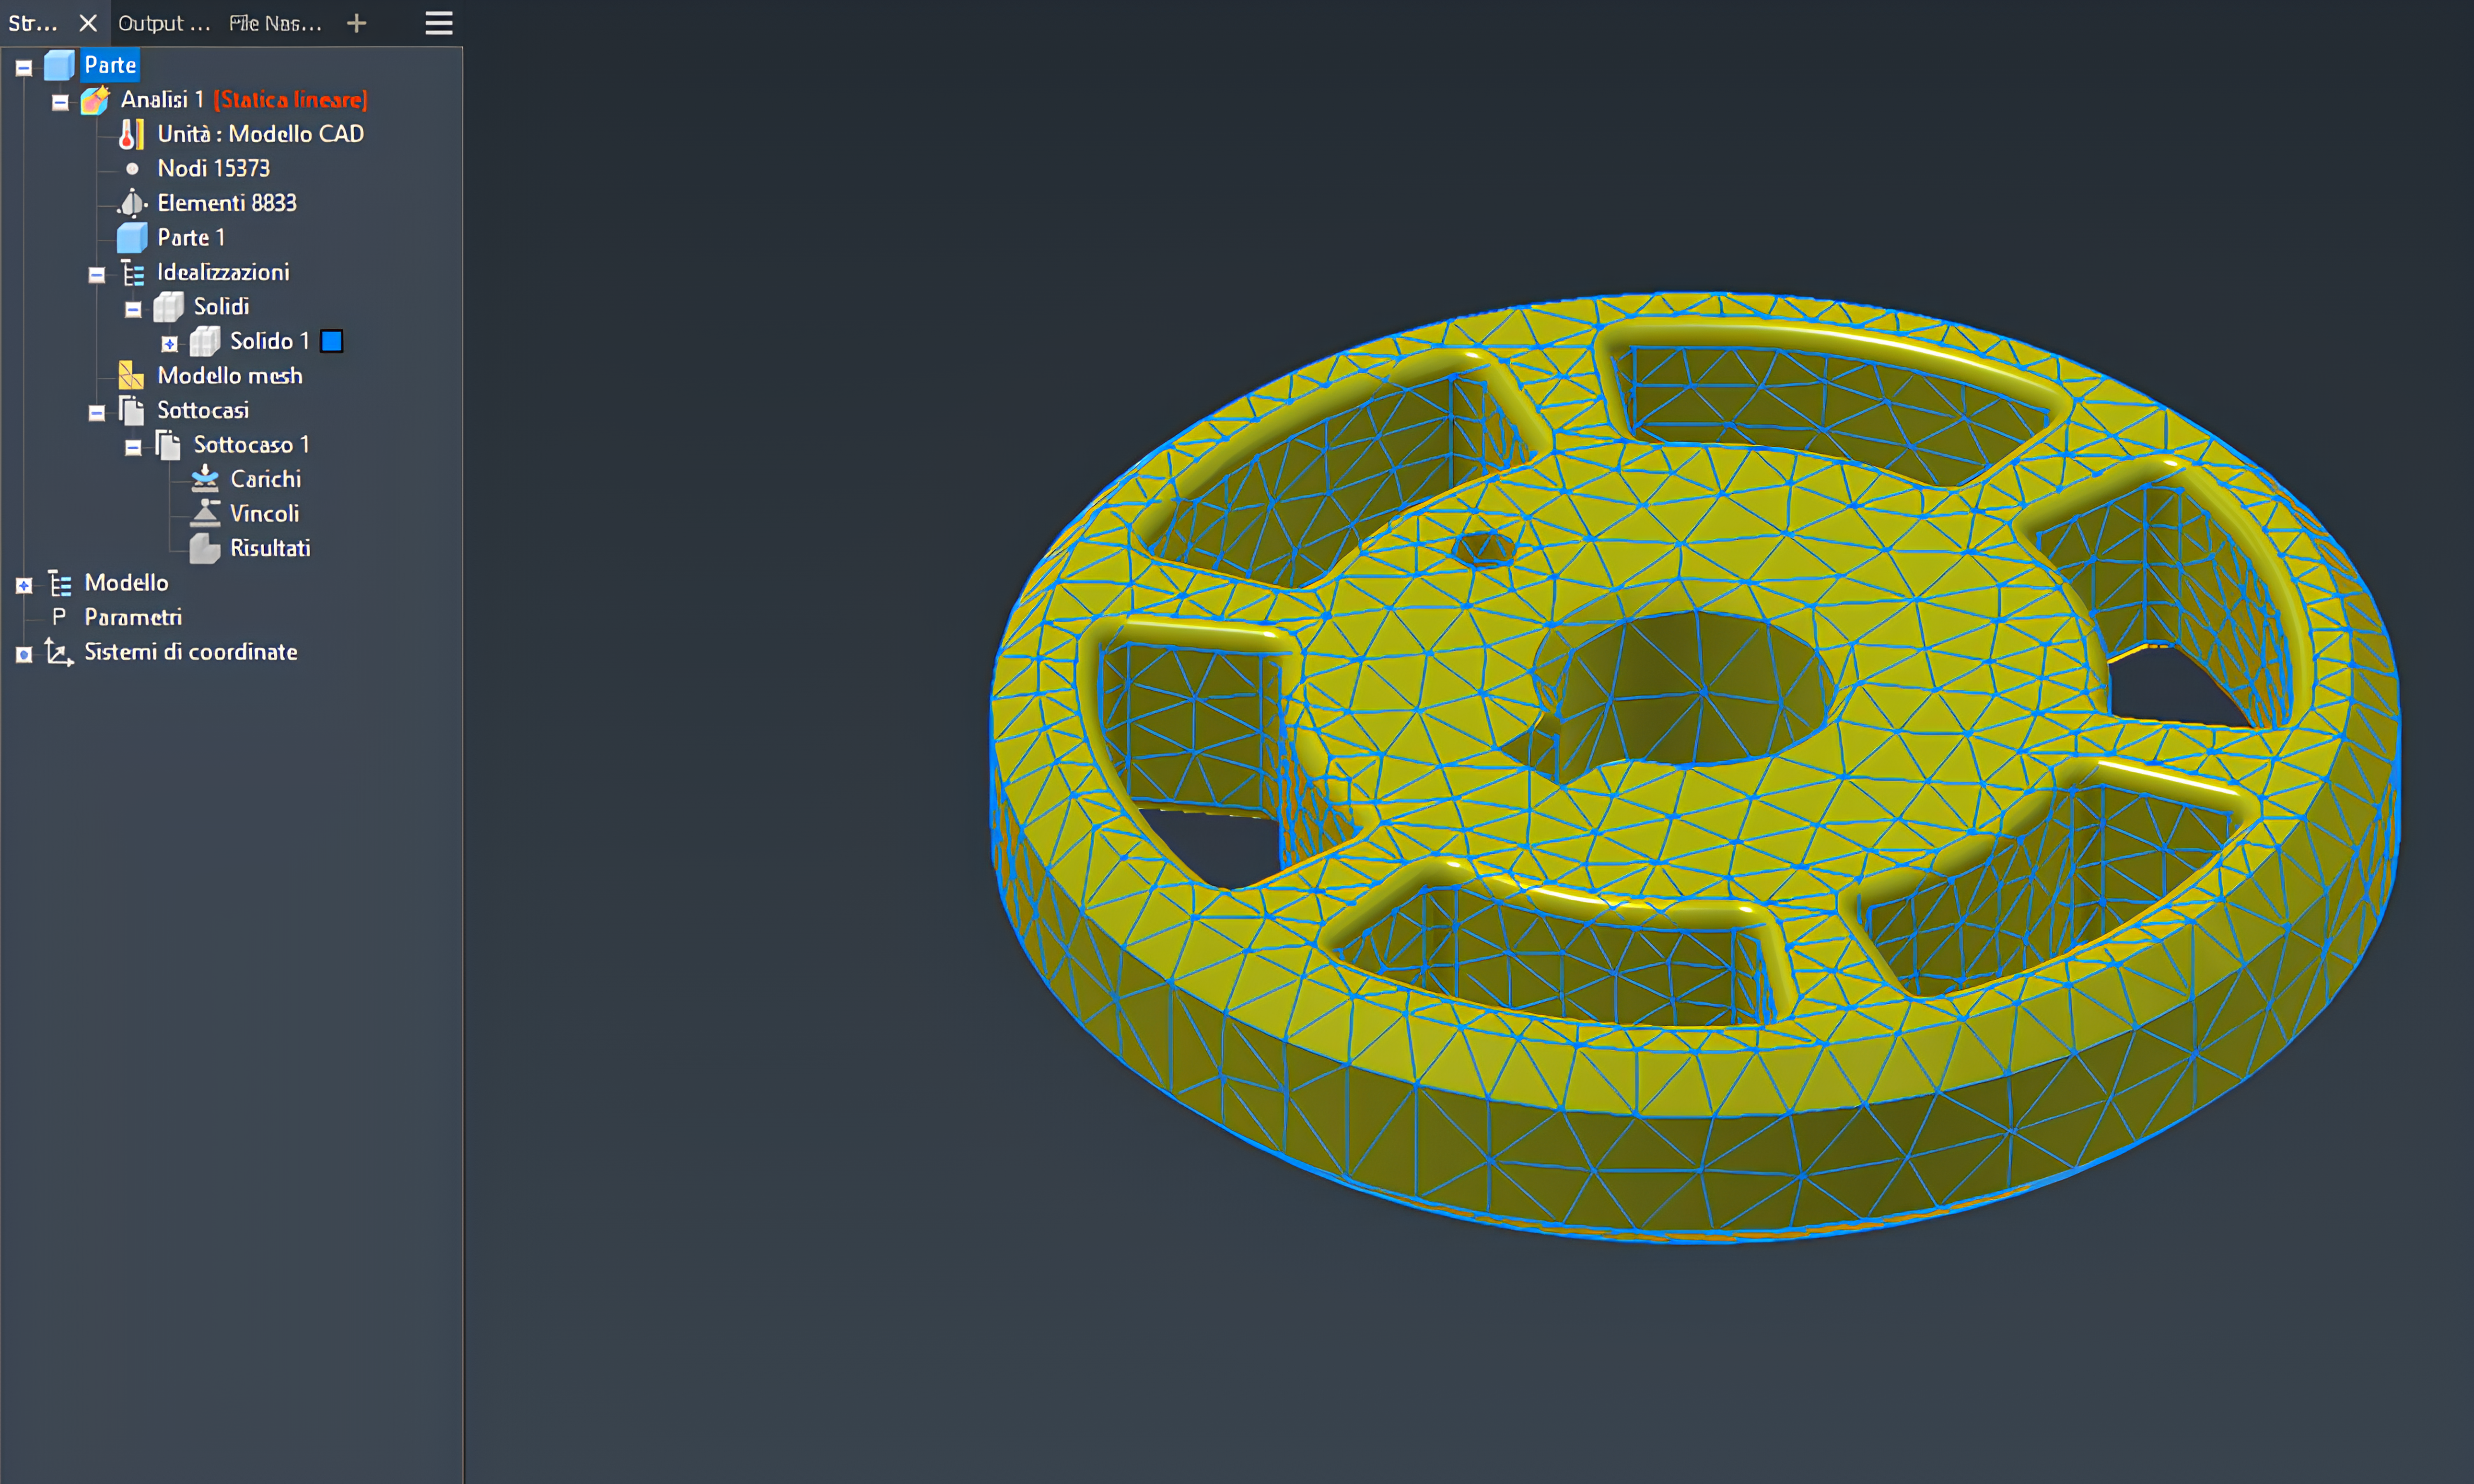
Task: Select the Modello label
Action: 126,583
